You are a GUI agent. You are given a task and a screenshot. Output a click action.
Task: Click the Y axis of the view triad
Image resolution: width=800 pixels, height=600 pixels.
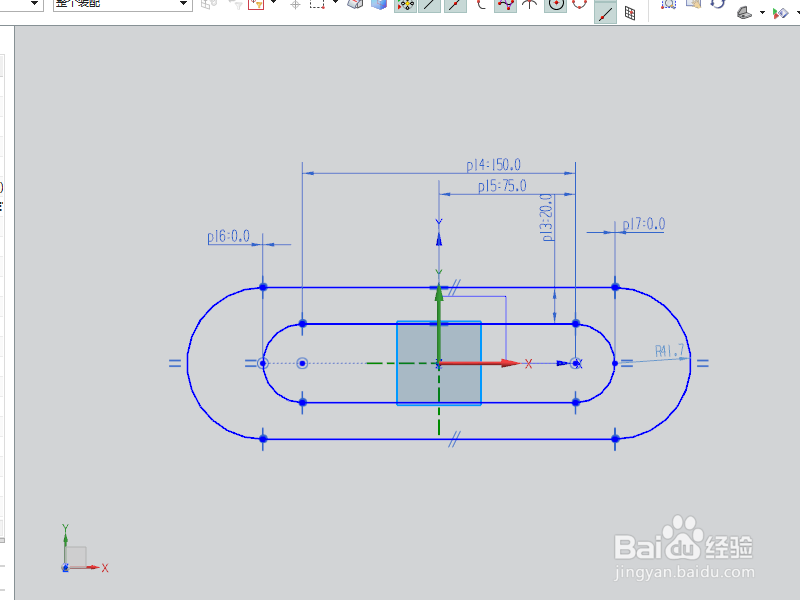click(x=65, y=541)
